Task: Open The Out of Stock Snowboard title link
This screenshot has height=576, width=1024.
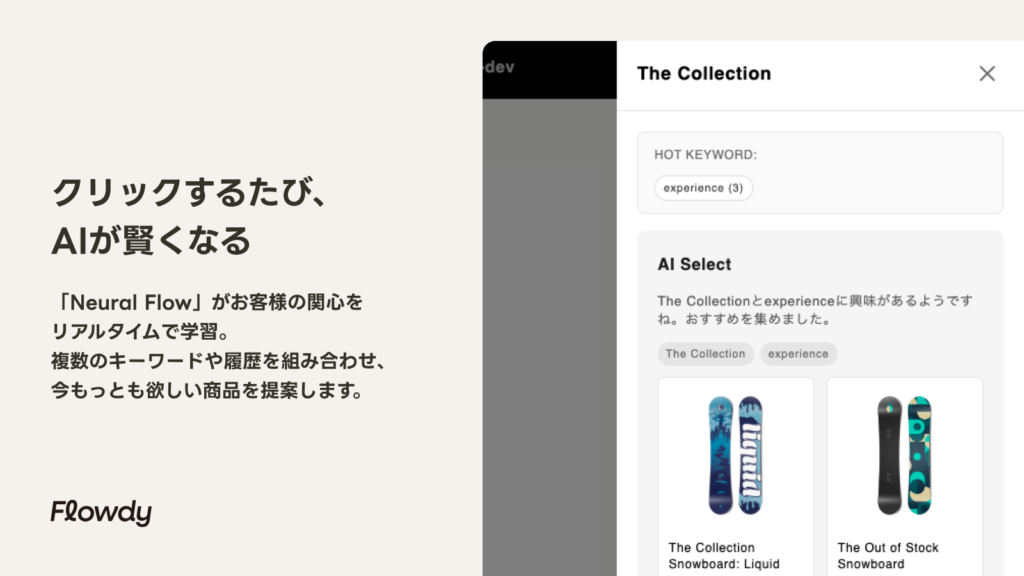Action: click(x=888, y=556)
